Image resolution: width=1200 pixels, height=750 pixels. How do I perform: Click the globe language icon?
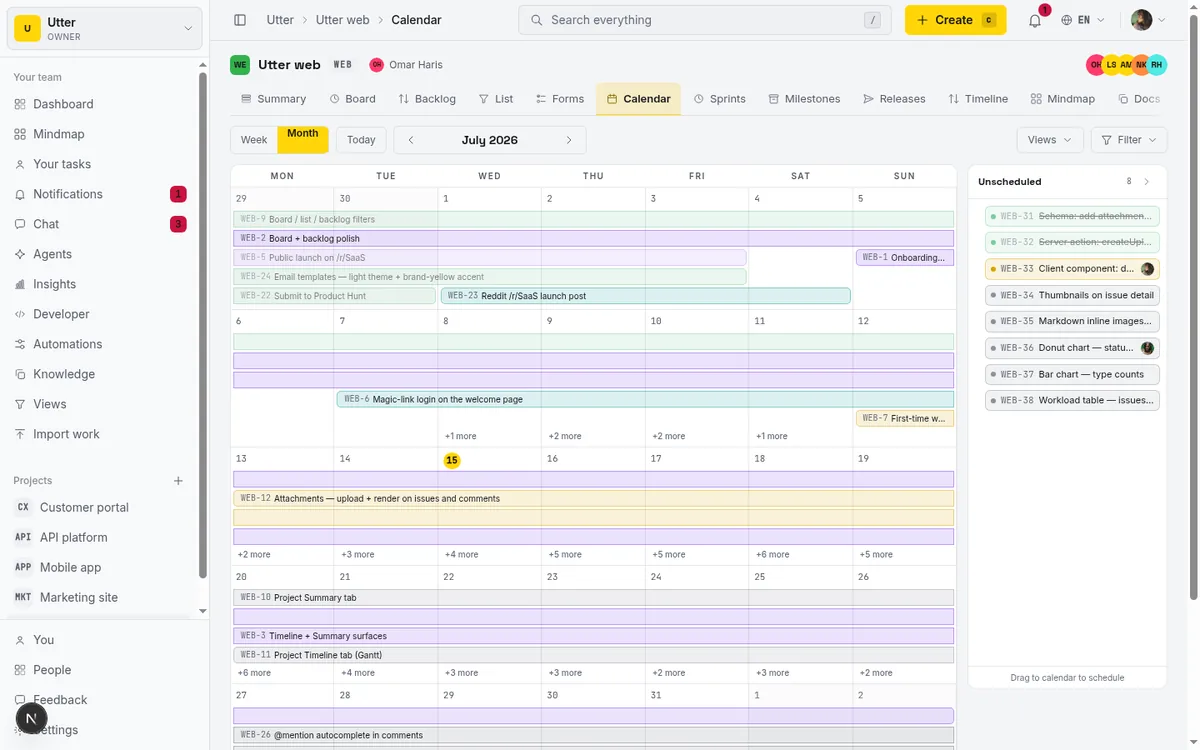(x=1067, y=20)
